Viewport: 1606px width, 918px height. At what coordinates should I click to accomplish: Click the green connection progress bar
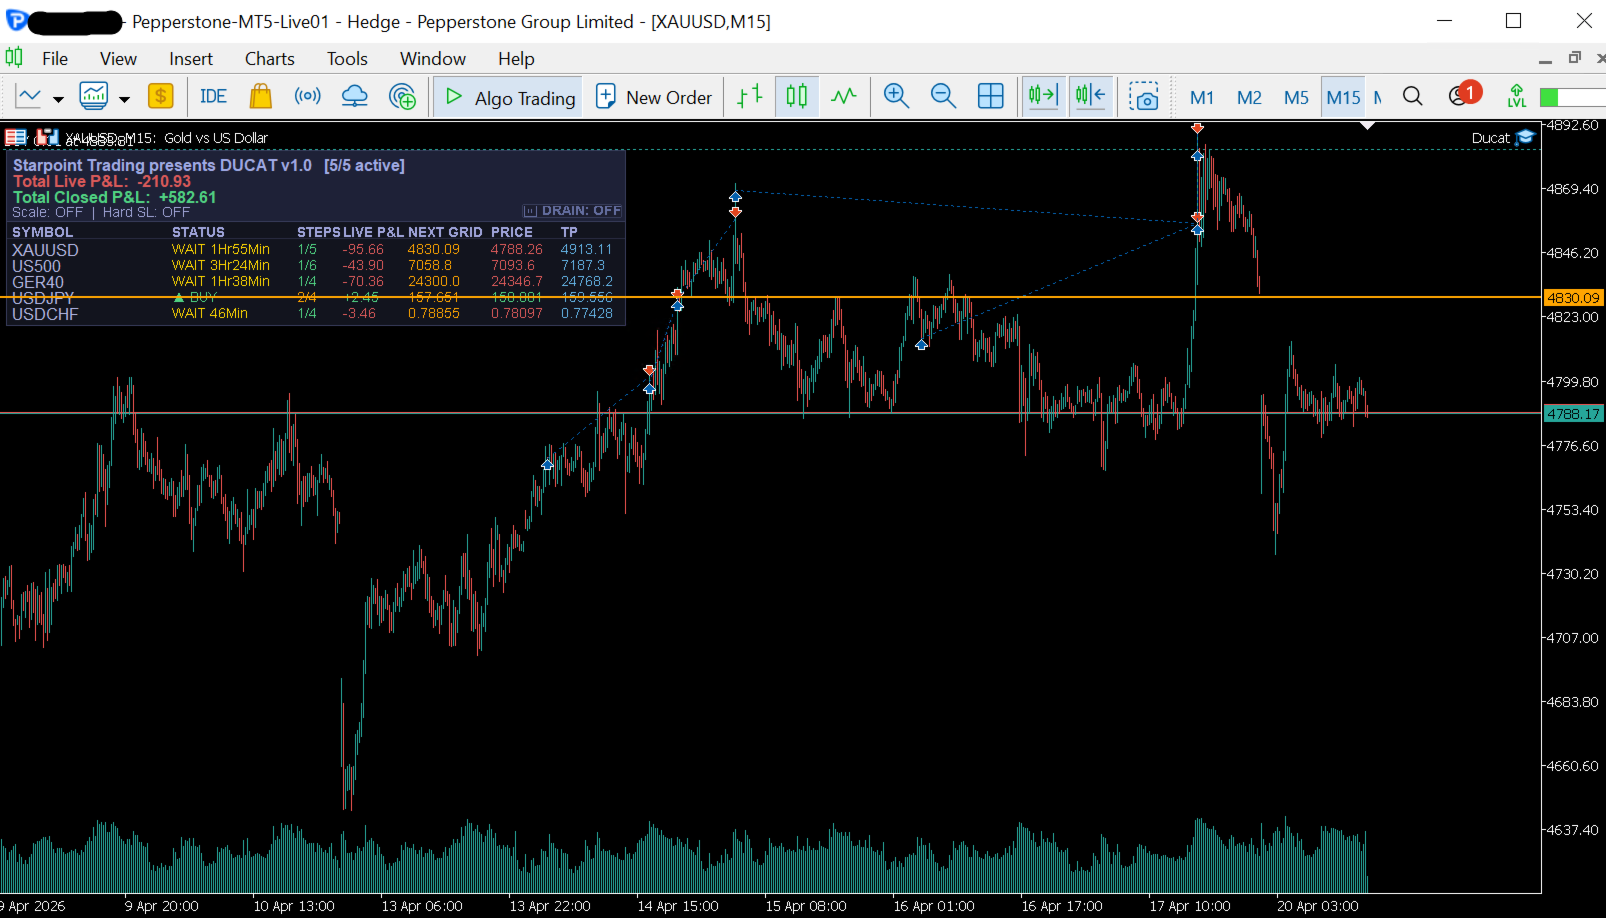click(1573, 97)
